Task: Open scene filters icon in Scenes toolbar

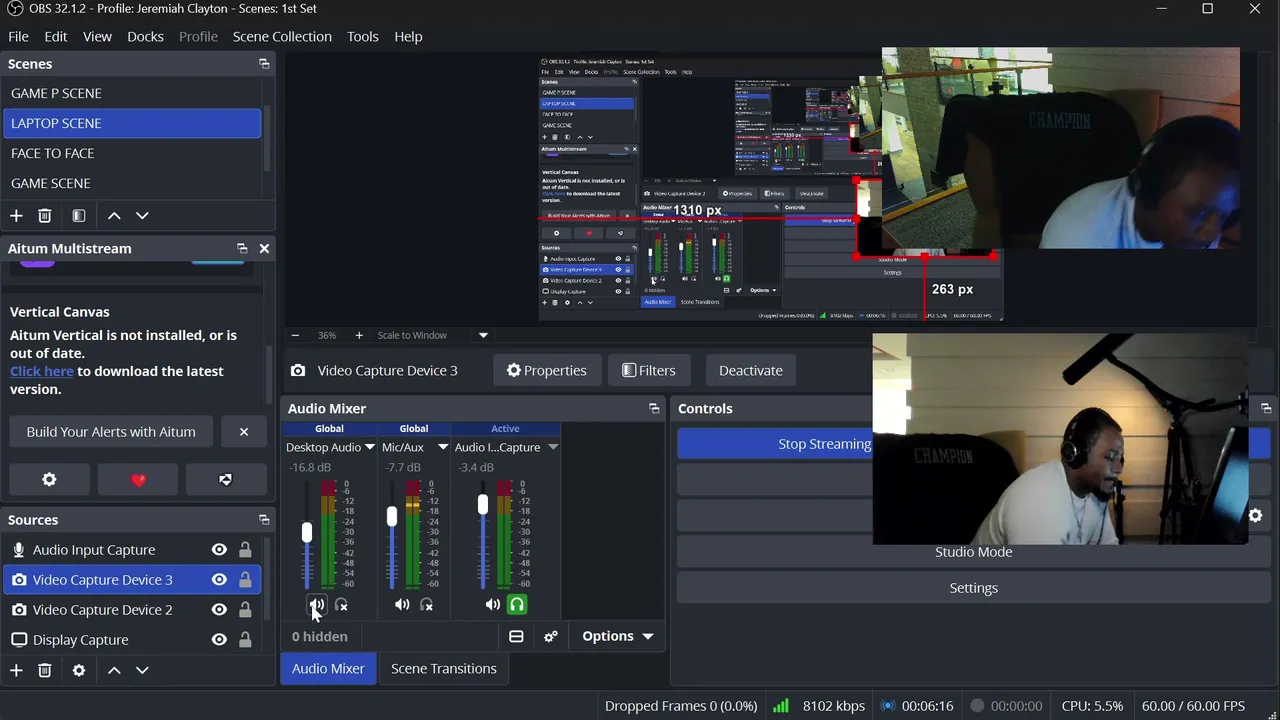Action: 79,215
